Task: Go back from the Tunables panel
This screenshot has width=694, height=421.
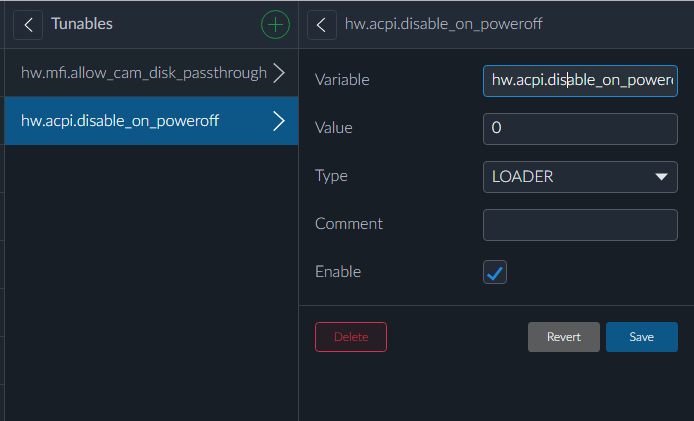Action: pyautogui.click(x=28, y=24)
